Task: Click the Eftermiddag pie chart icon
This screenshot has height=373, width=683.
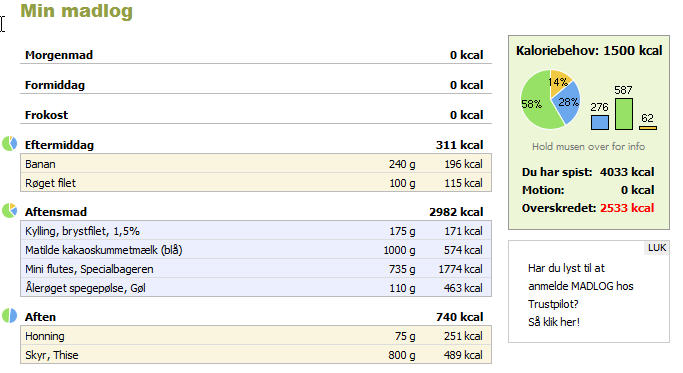Action: tap(10, 143)
